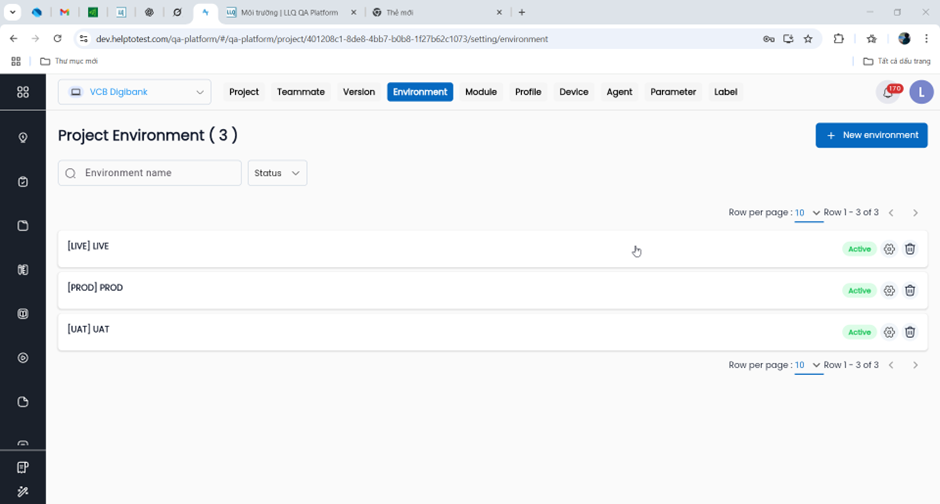Open the notifications bell
The image size is (940, 504).
887,92
